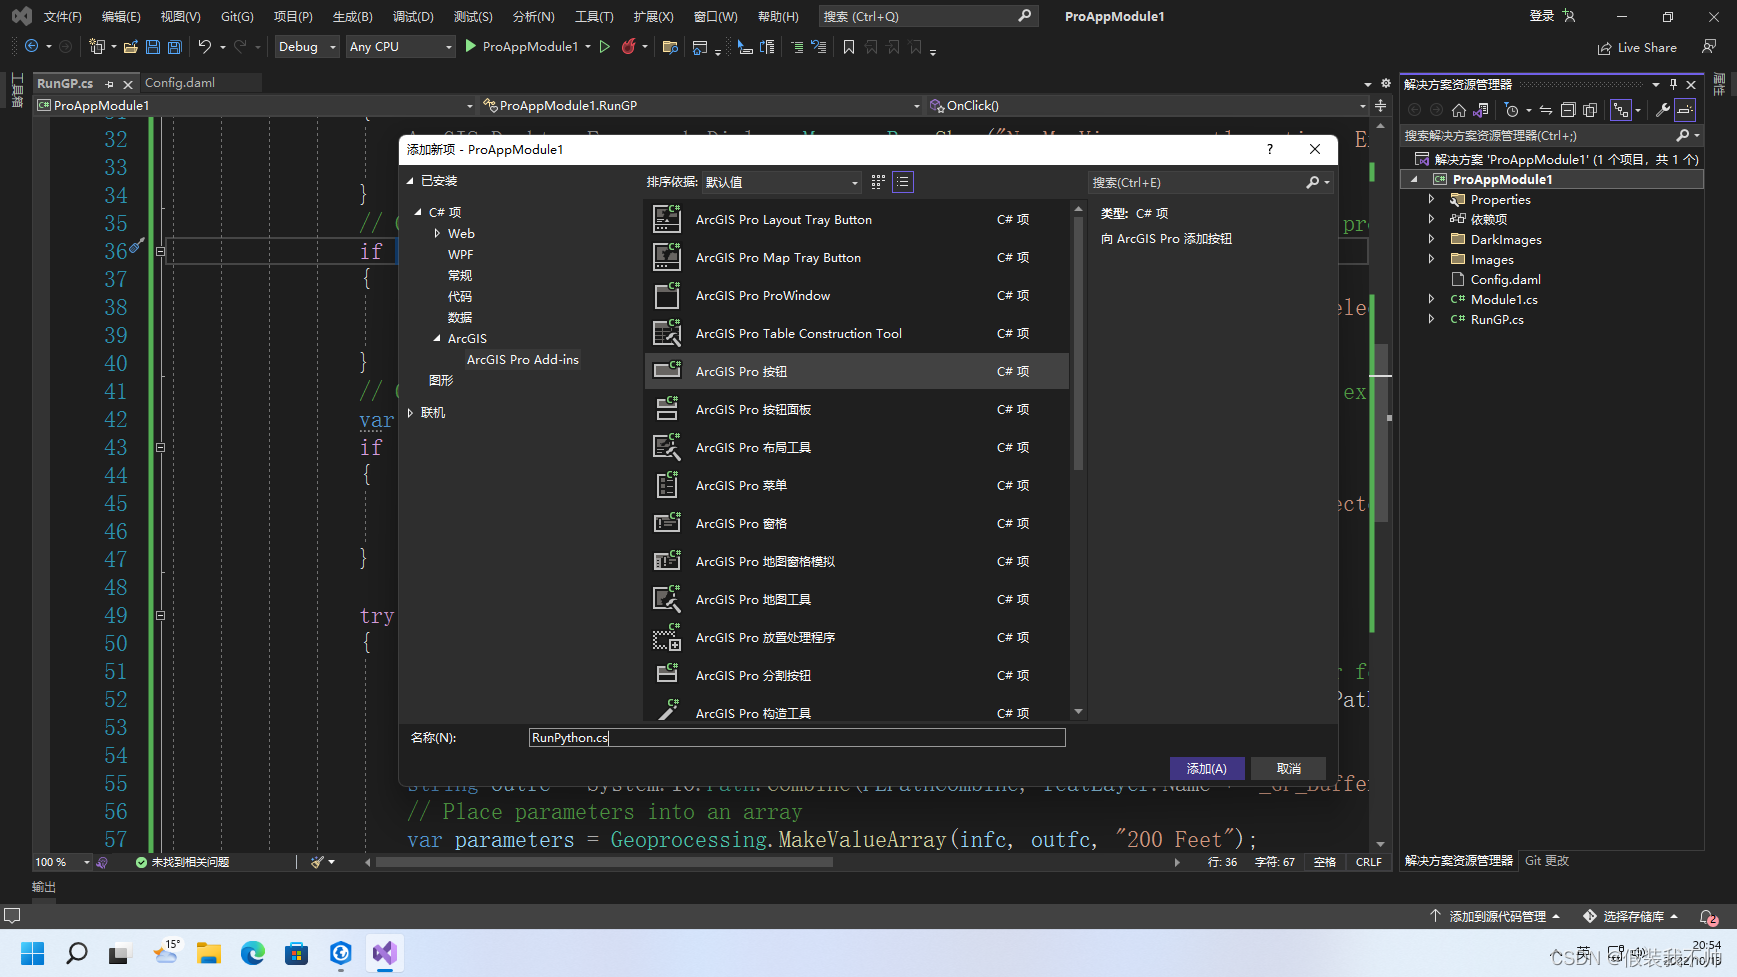Image resolution: width=1737 pixels, height=977 pixels.
Task: Collapse the ArcGIS tree node
Action: [437, 338]
